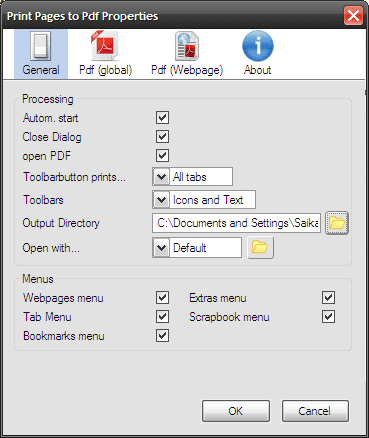Toggle the Extras menu checkbox
369x438 pixels.
point(328,298)
